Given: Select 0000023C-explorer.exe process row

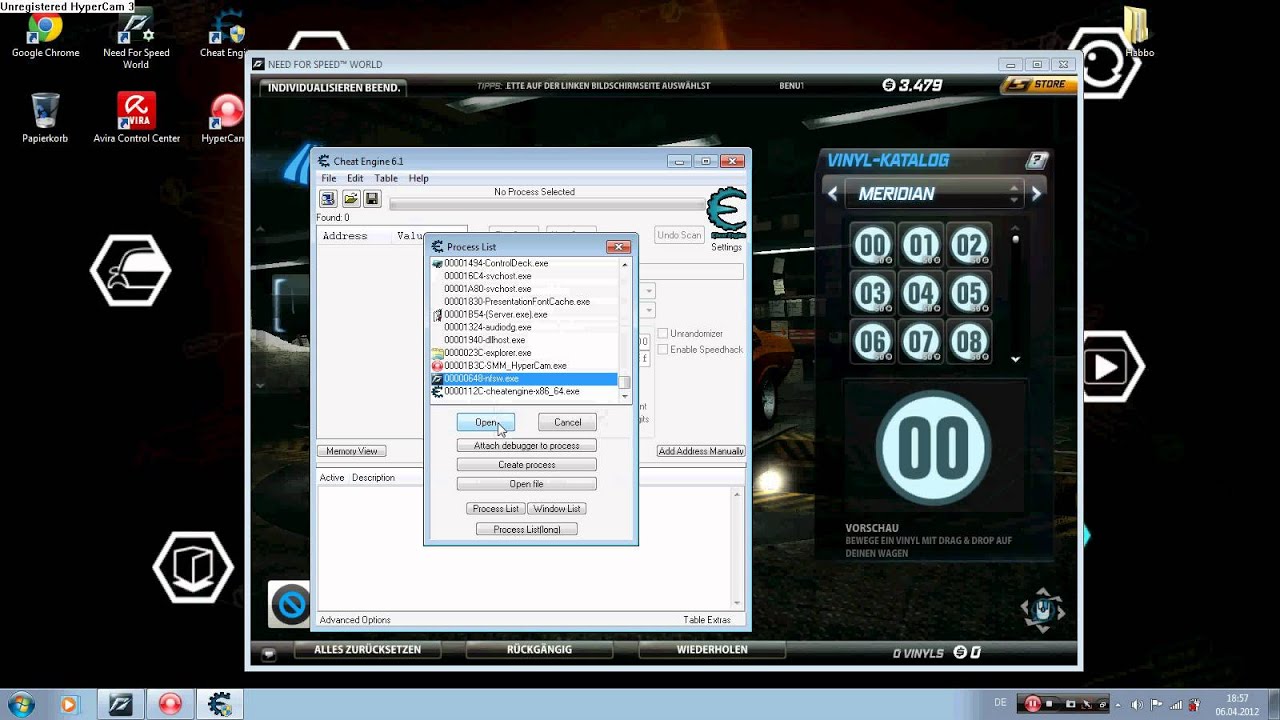Looking at the screenshot, I should (524, 353).
